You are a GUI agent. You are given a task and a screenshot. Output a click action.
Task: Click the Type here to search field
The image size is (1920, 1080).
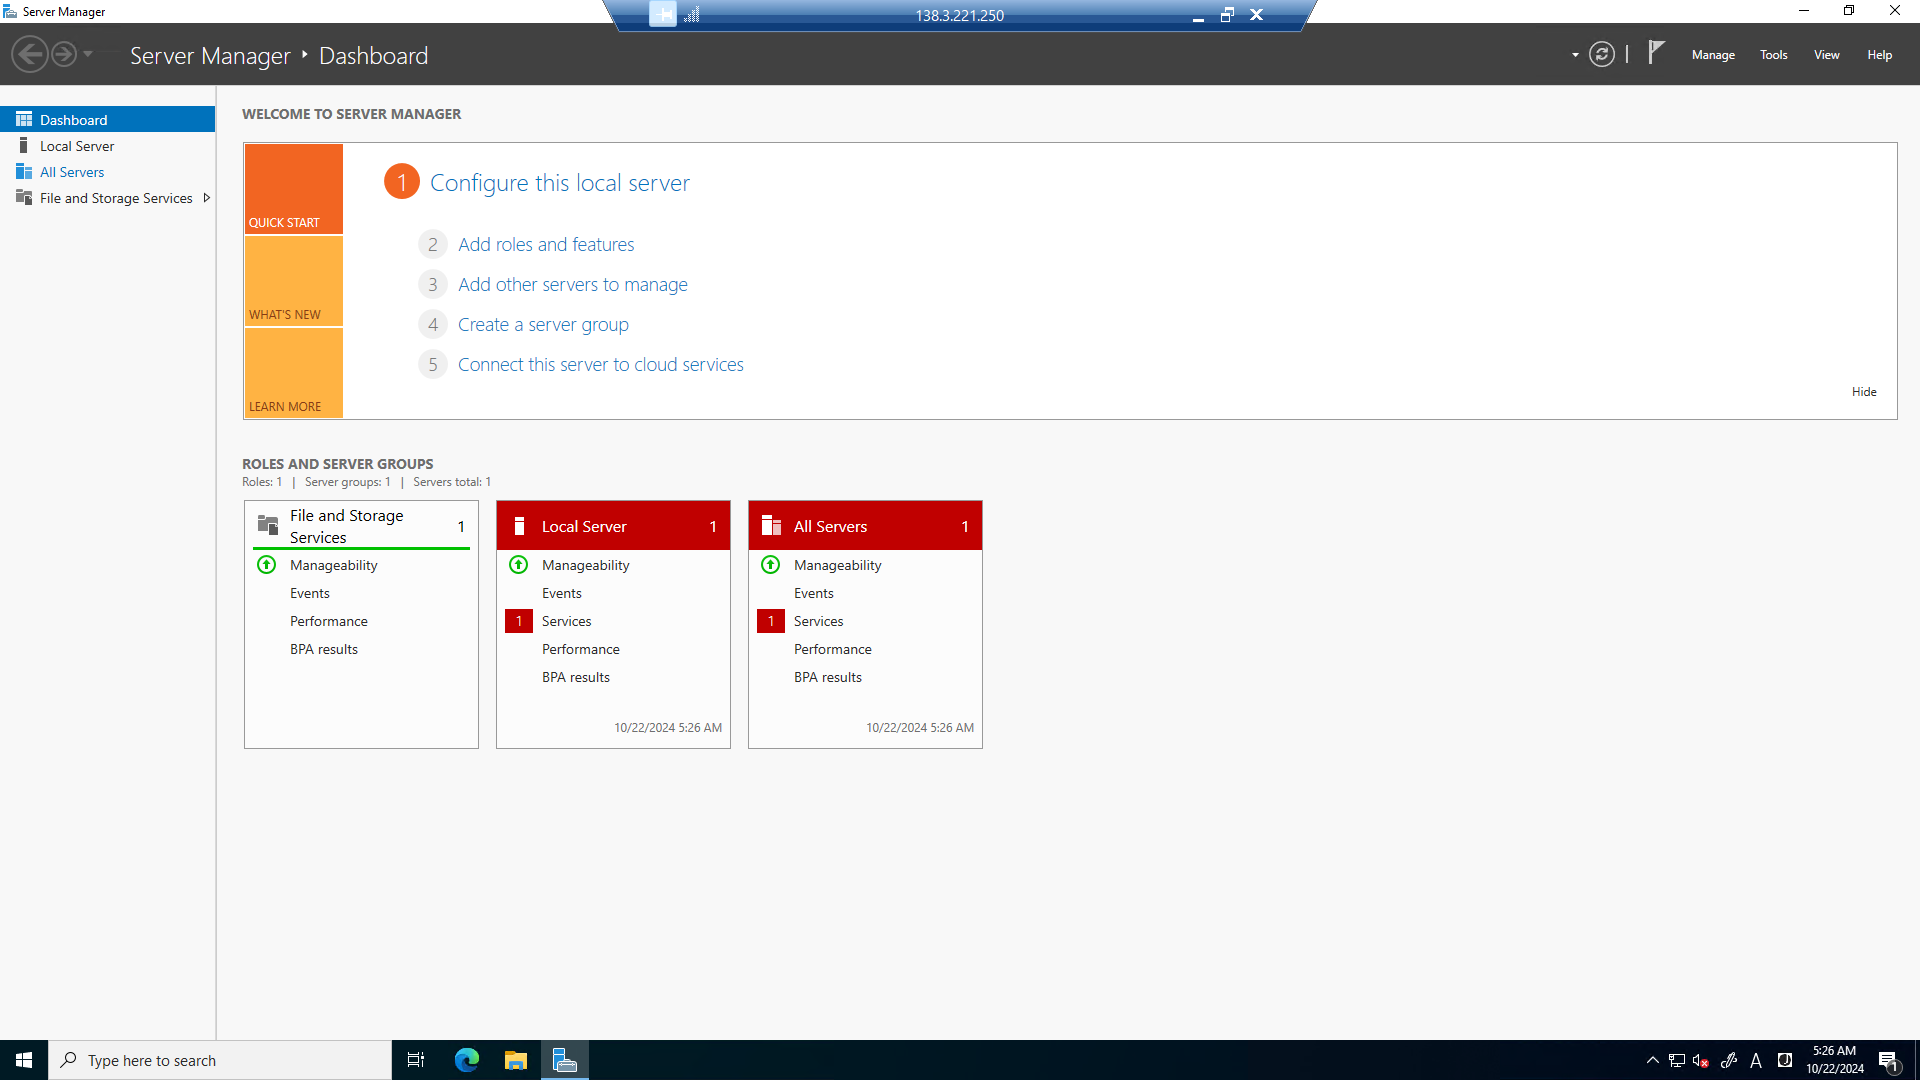(x=220, y=1059)
